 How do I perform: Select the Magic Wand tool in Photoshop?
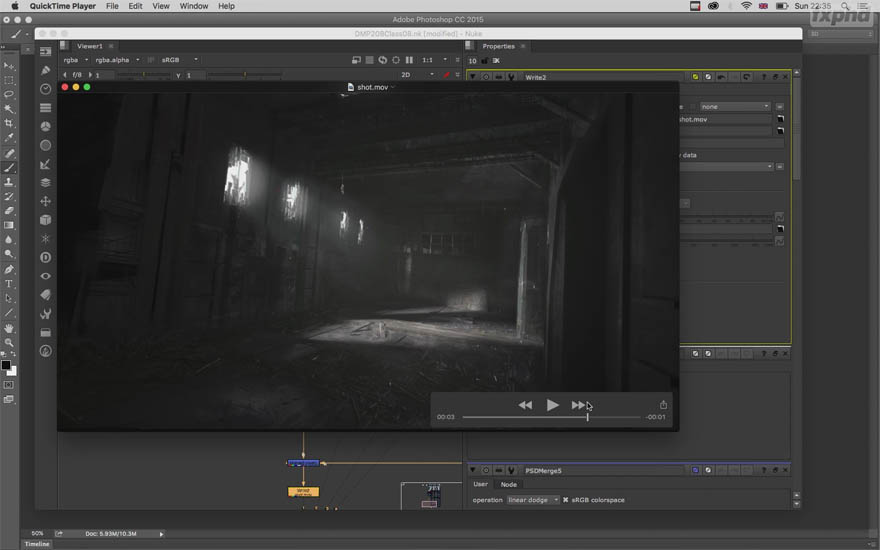(x=9, y=109)
